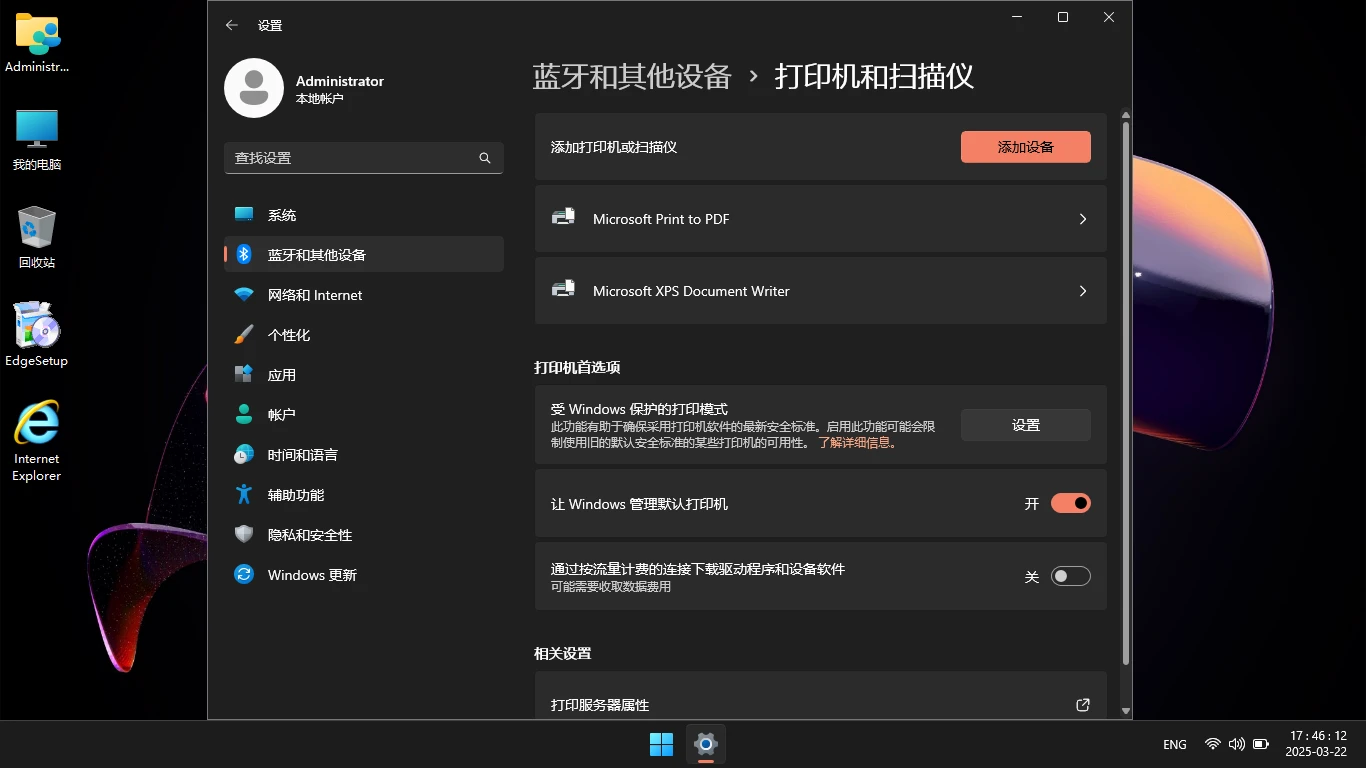Click the search magnifier icon
The image size is (1366, 768).
coord(485,158)
